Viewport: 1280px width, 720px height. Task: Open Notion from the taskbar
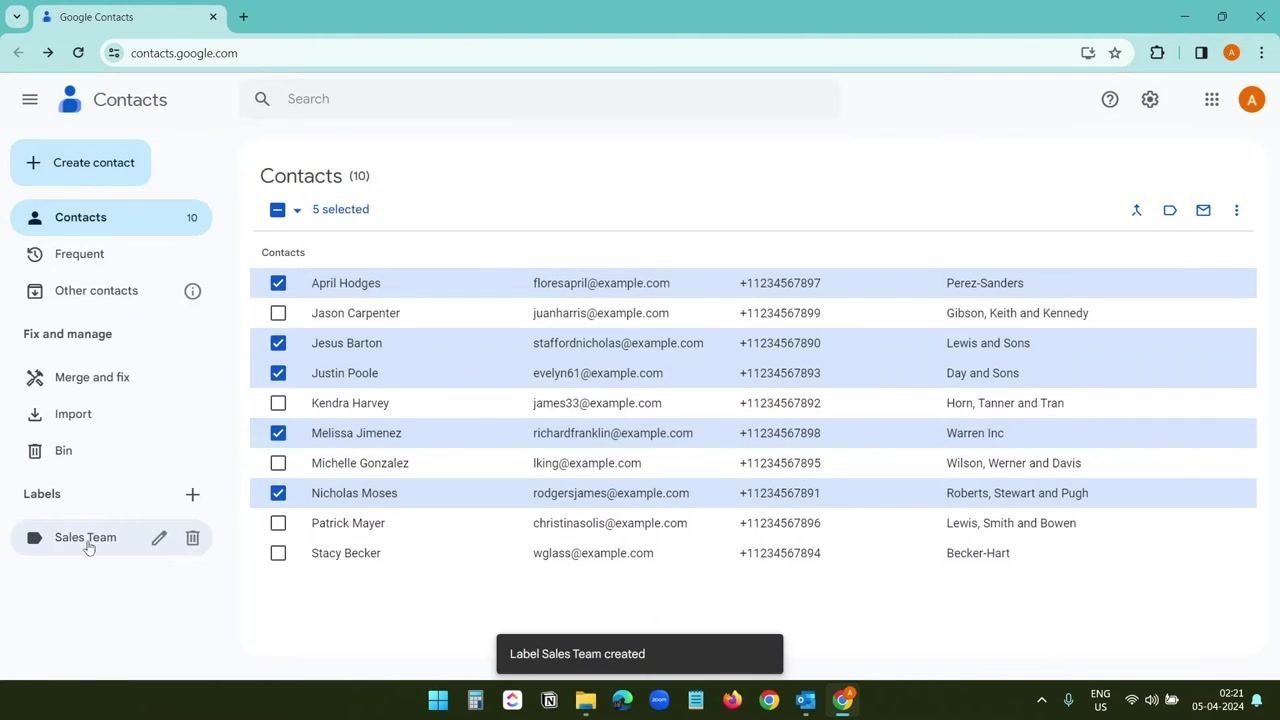pos(549,700)
